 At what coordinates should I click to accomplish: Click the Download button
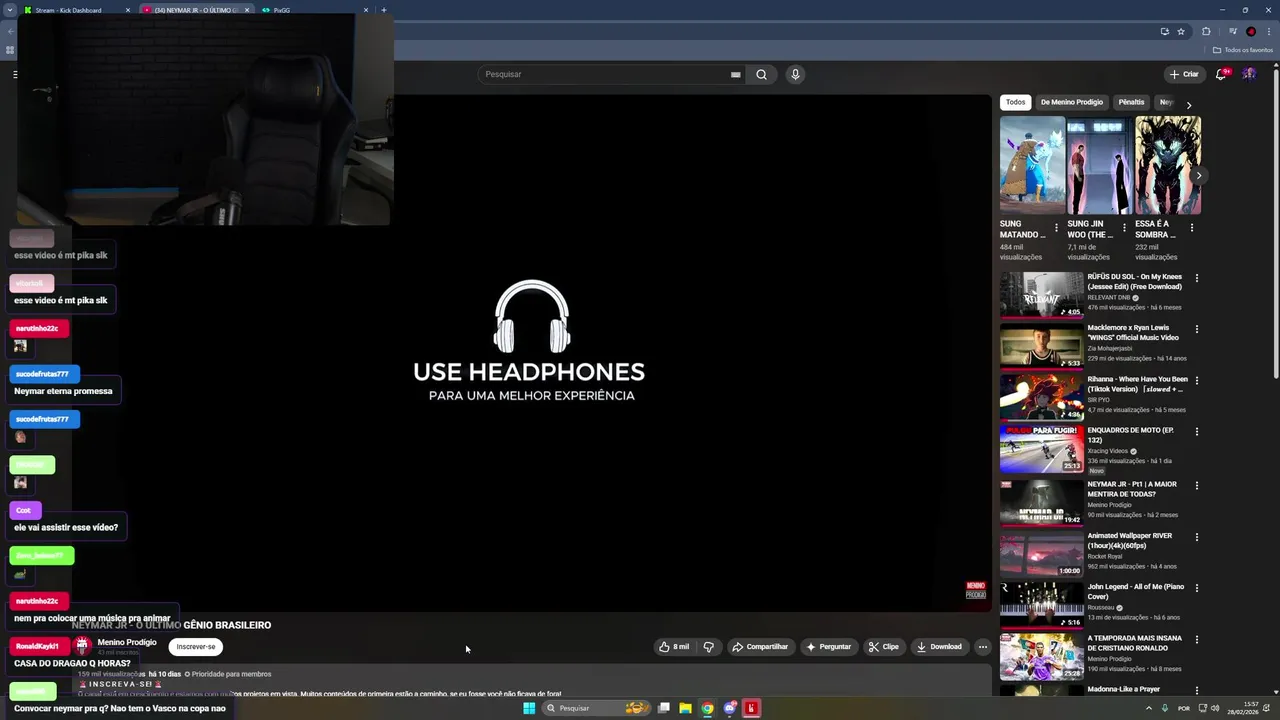(x=939, y=647)
